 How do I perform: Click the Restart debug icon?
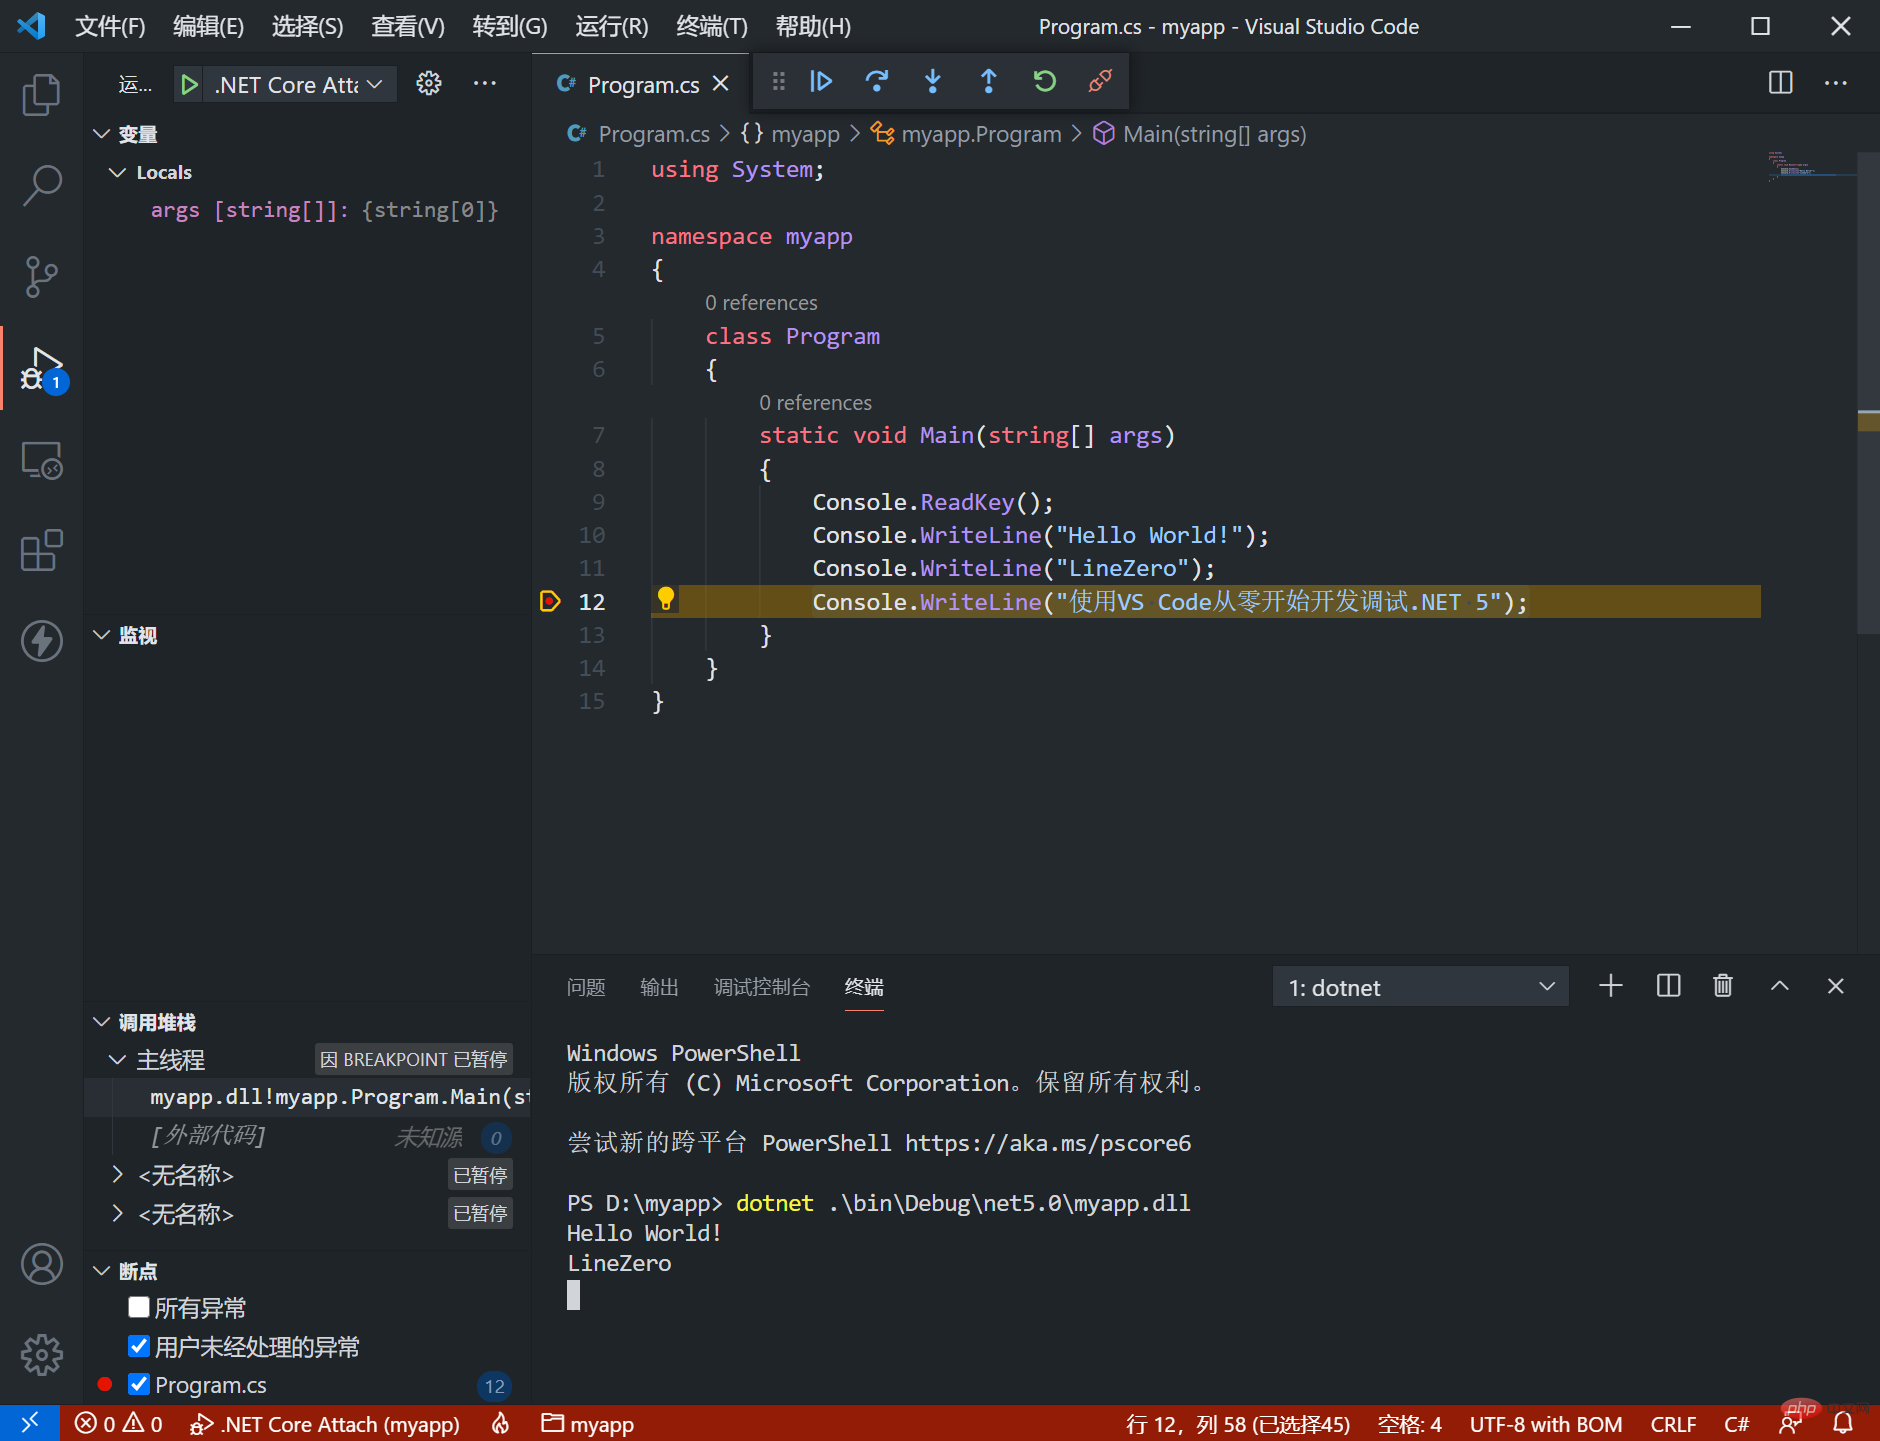tap(1044, 81)
